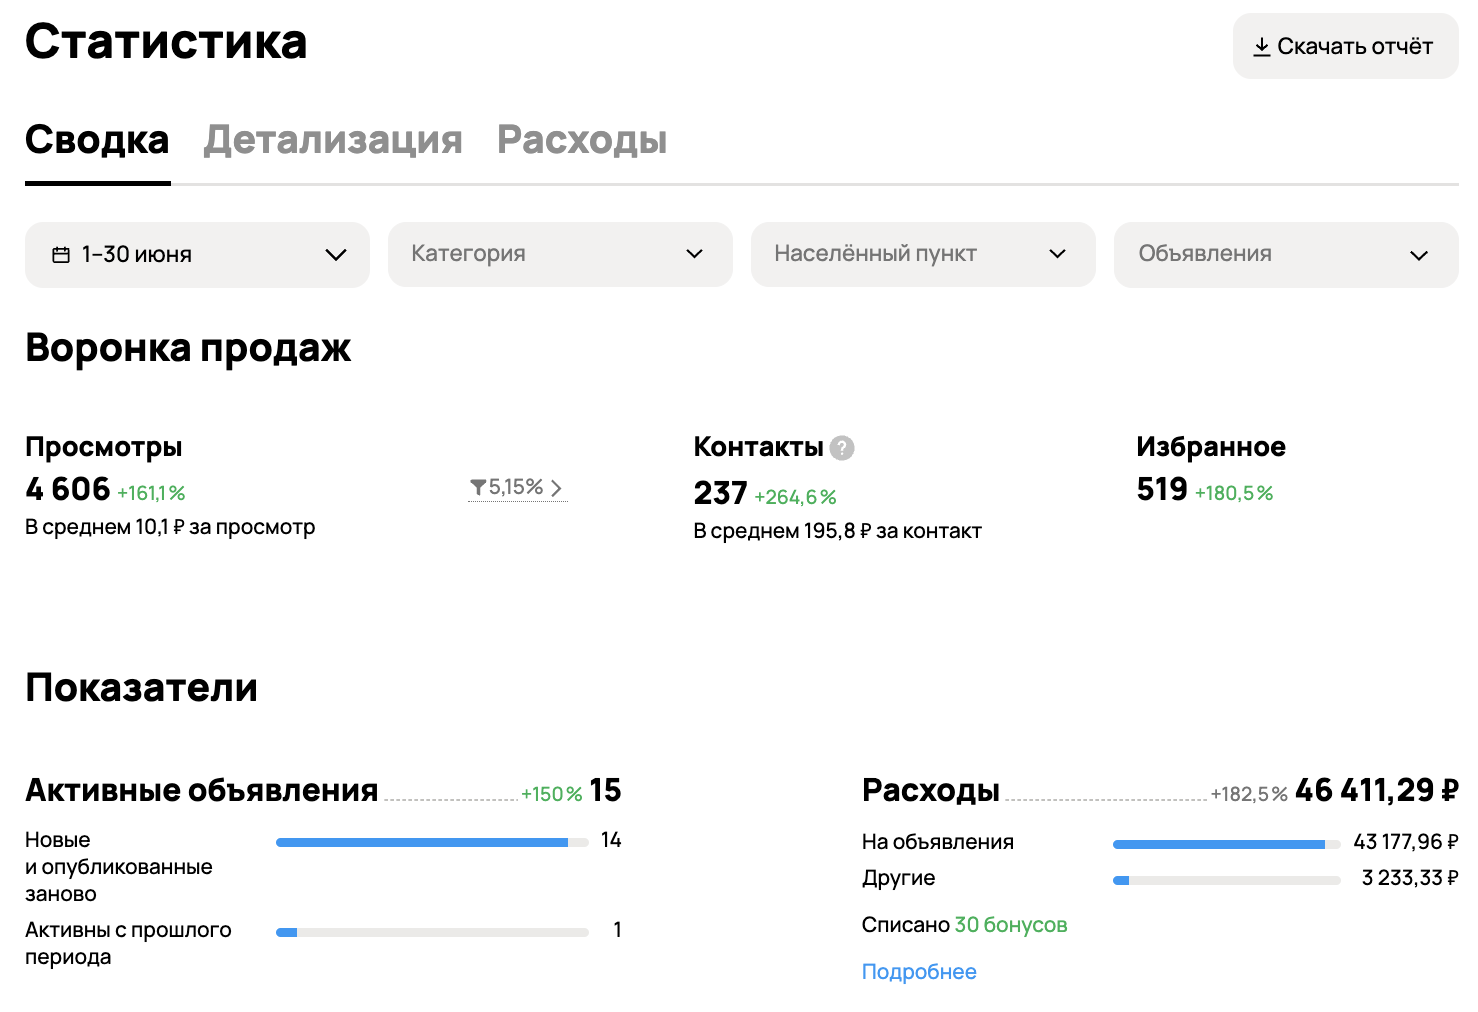Select the Сводка tab
This screenshot has width=1478, height=1012.
97,140
